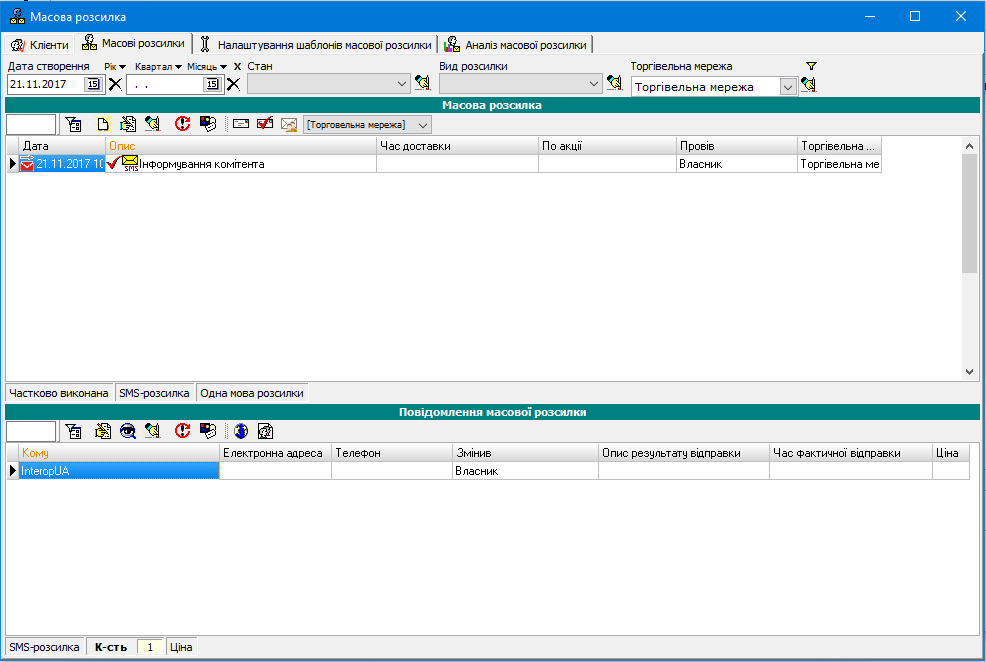Sort by the Час доставки column header

[x=457, y=146]
